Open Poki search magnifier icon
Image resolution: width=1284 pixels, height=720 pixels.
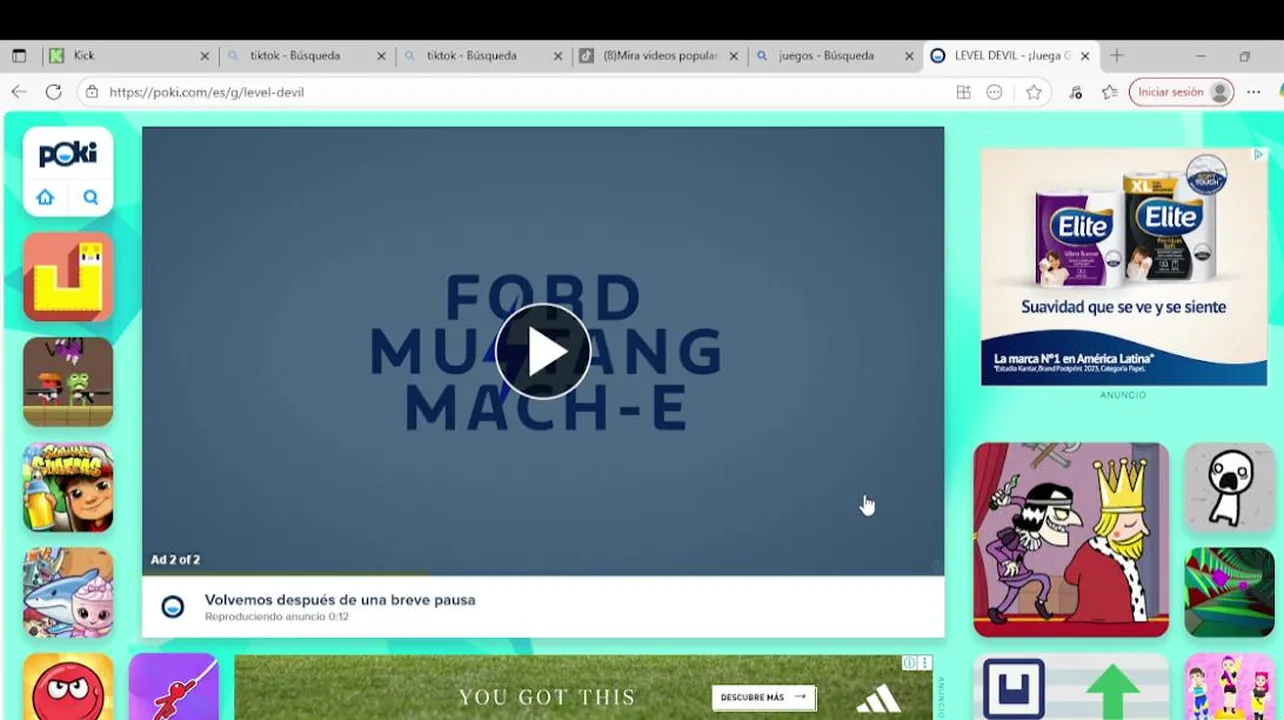click(91, 197)
